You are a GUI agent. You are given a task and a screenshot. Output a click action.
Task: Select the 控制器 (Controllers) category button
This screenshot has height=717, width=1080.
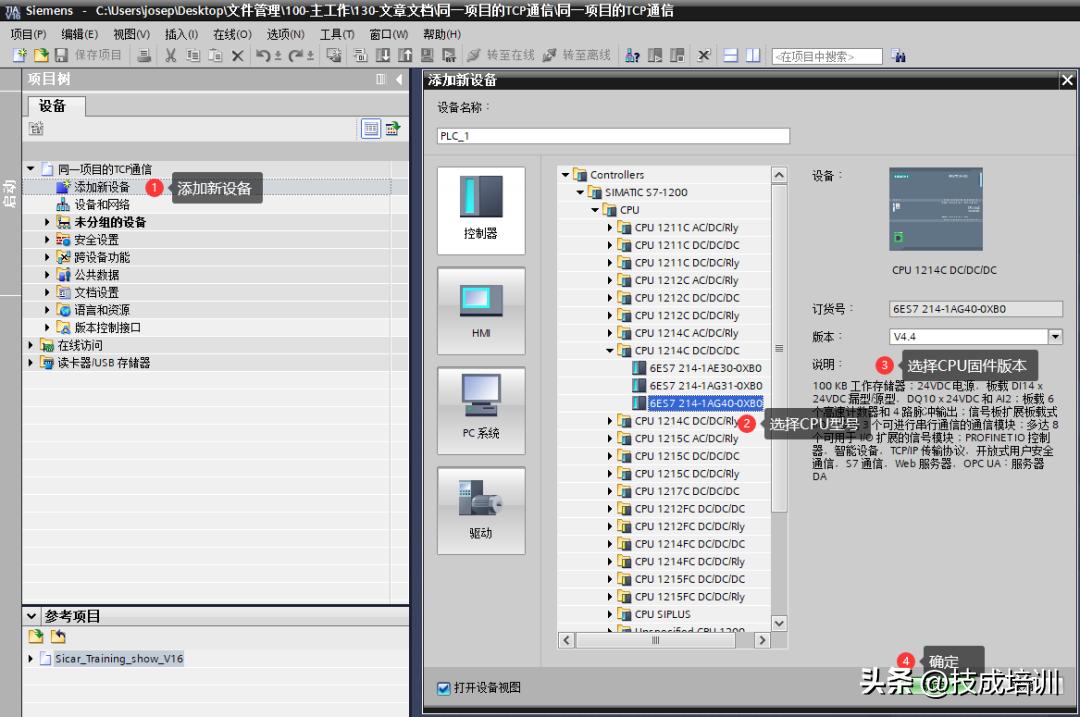coord(480,211)
